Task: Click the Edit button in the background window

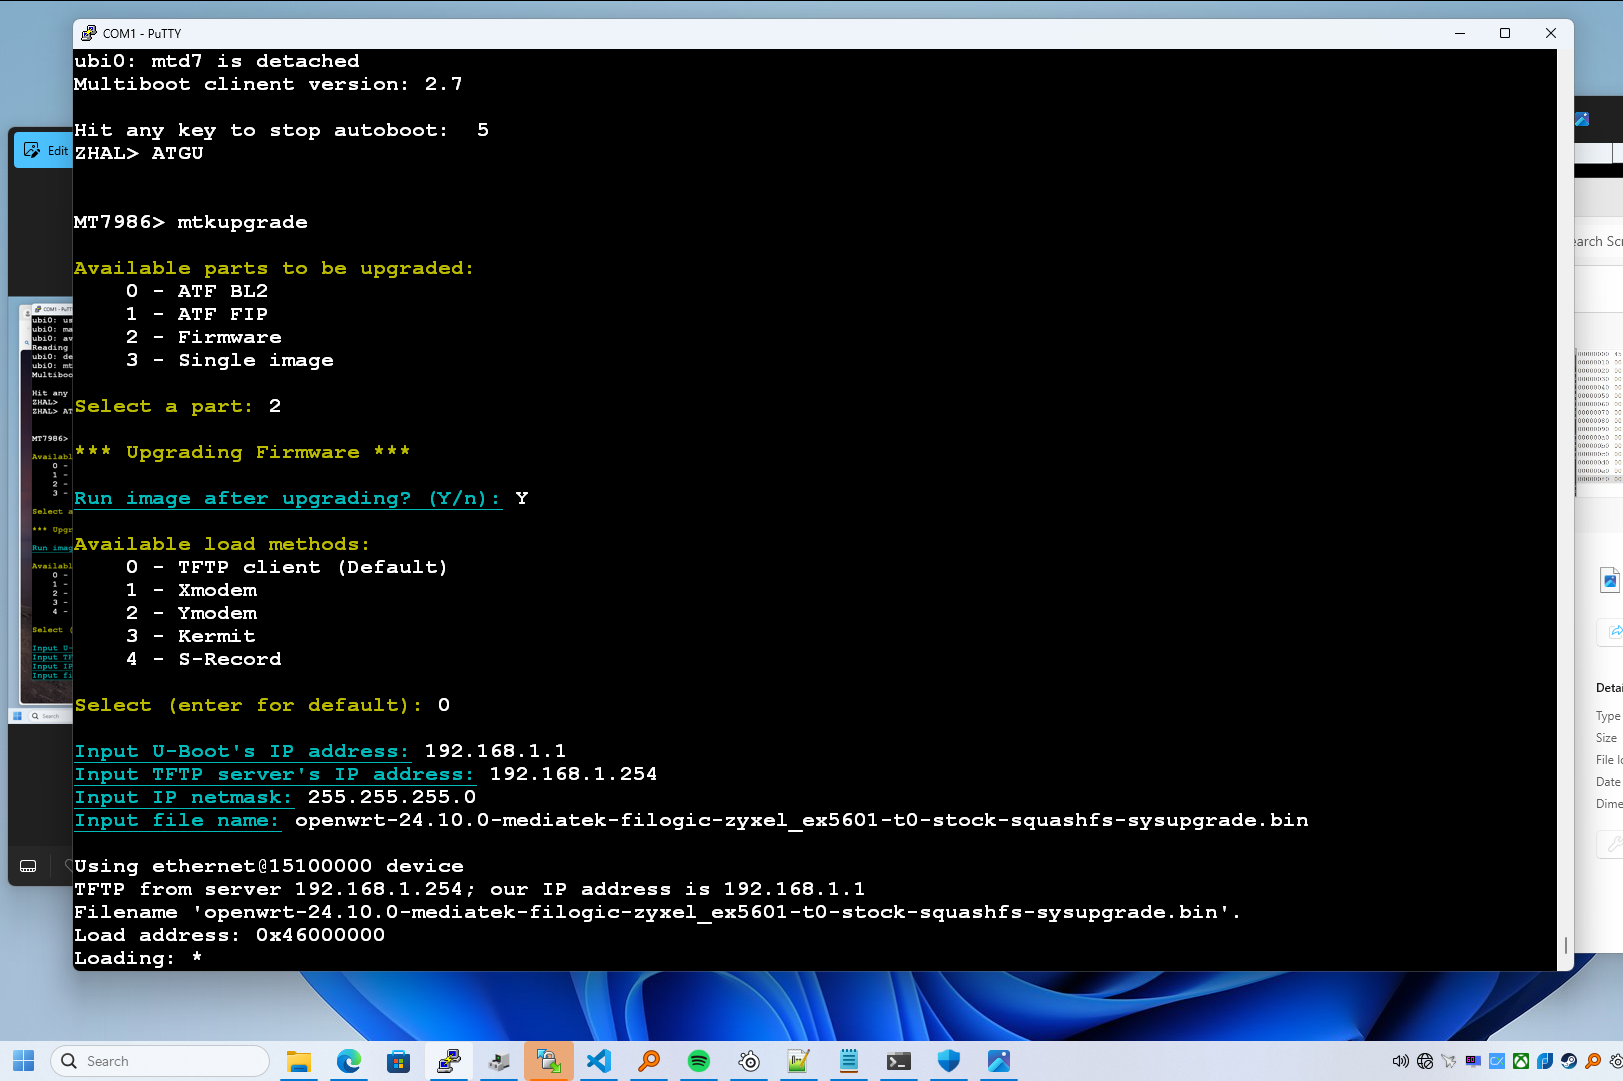Action: [45, 151]
